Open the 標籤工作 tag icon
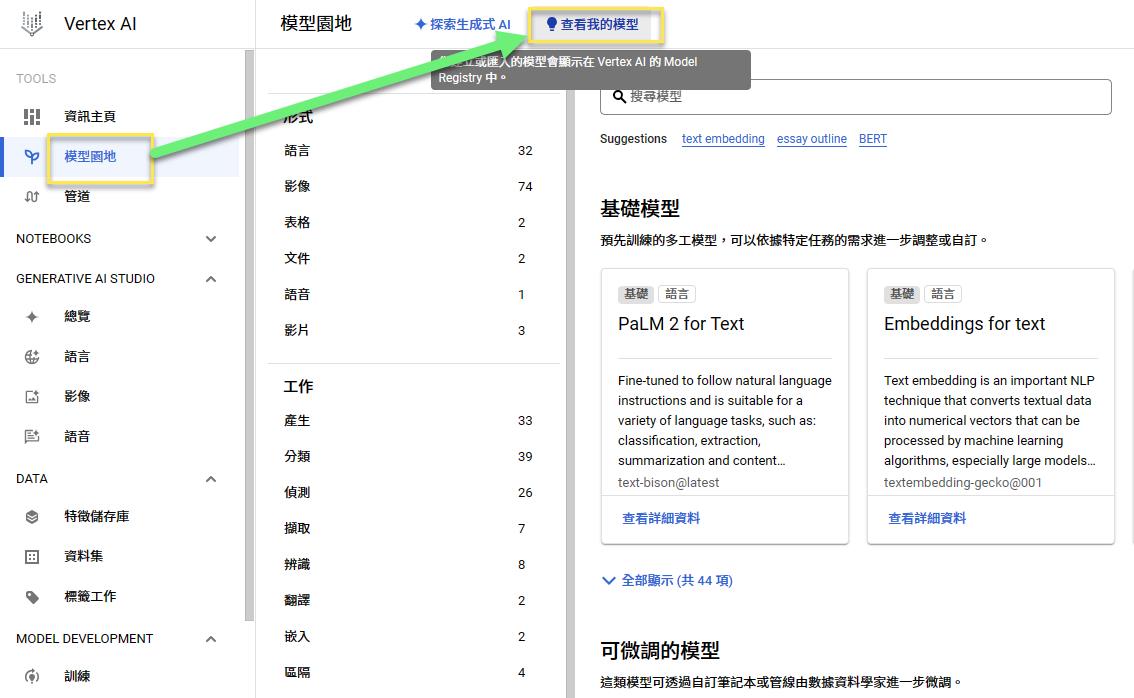1134x698 pixels. (x=32, y=597)
